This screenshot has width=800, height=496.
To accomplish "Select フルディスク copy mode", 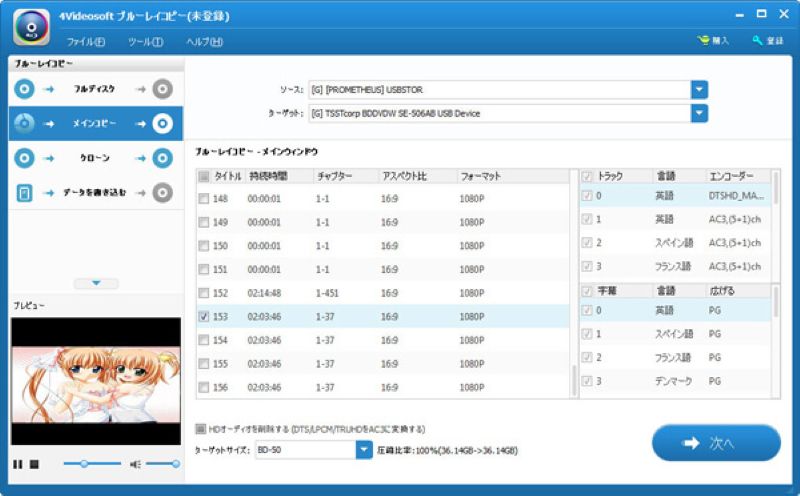I will (x=95, y=89).
